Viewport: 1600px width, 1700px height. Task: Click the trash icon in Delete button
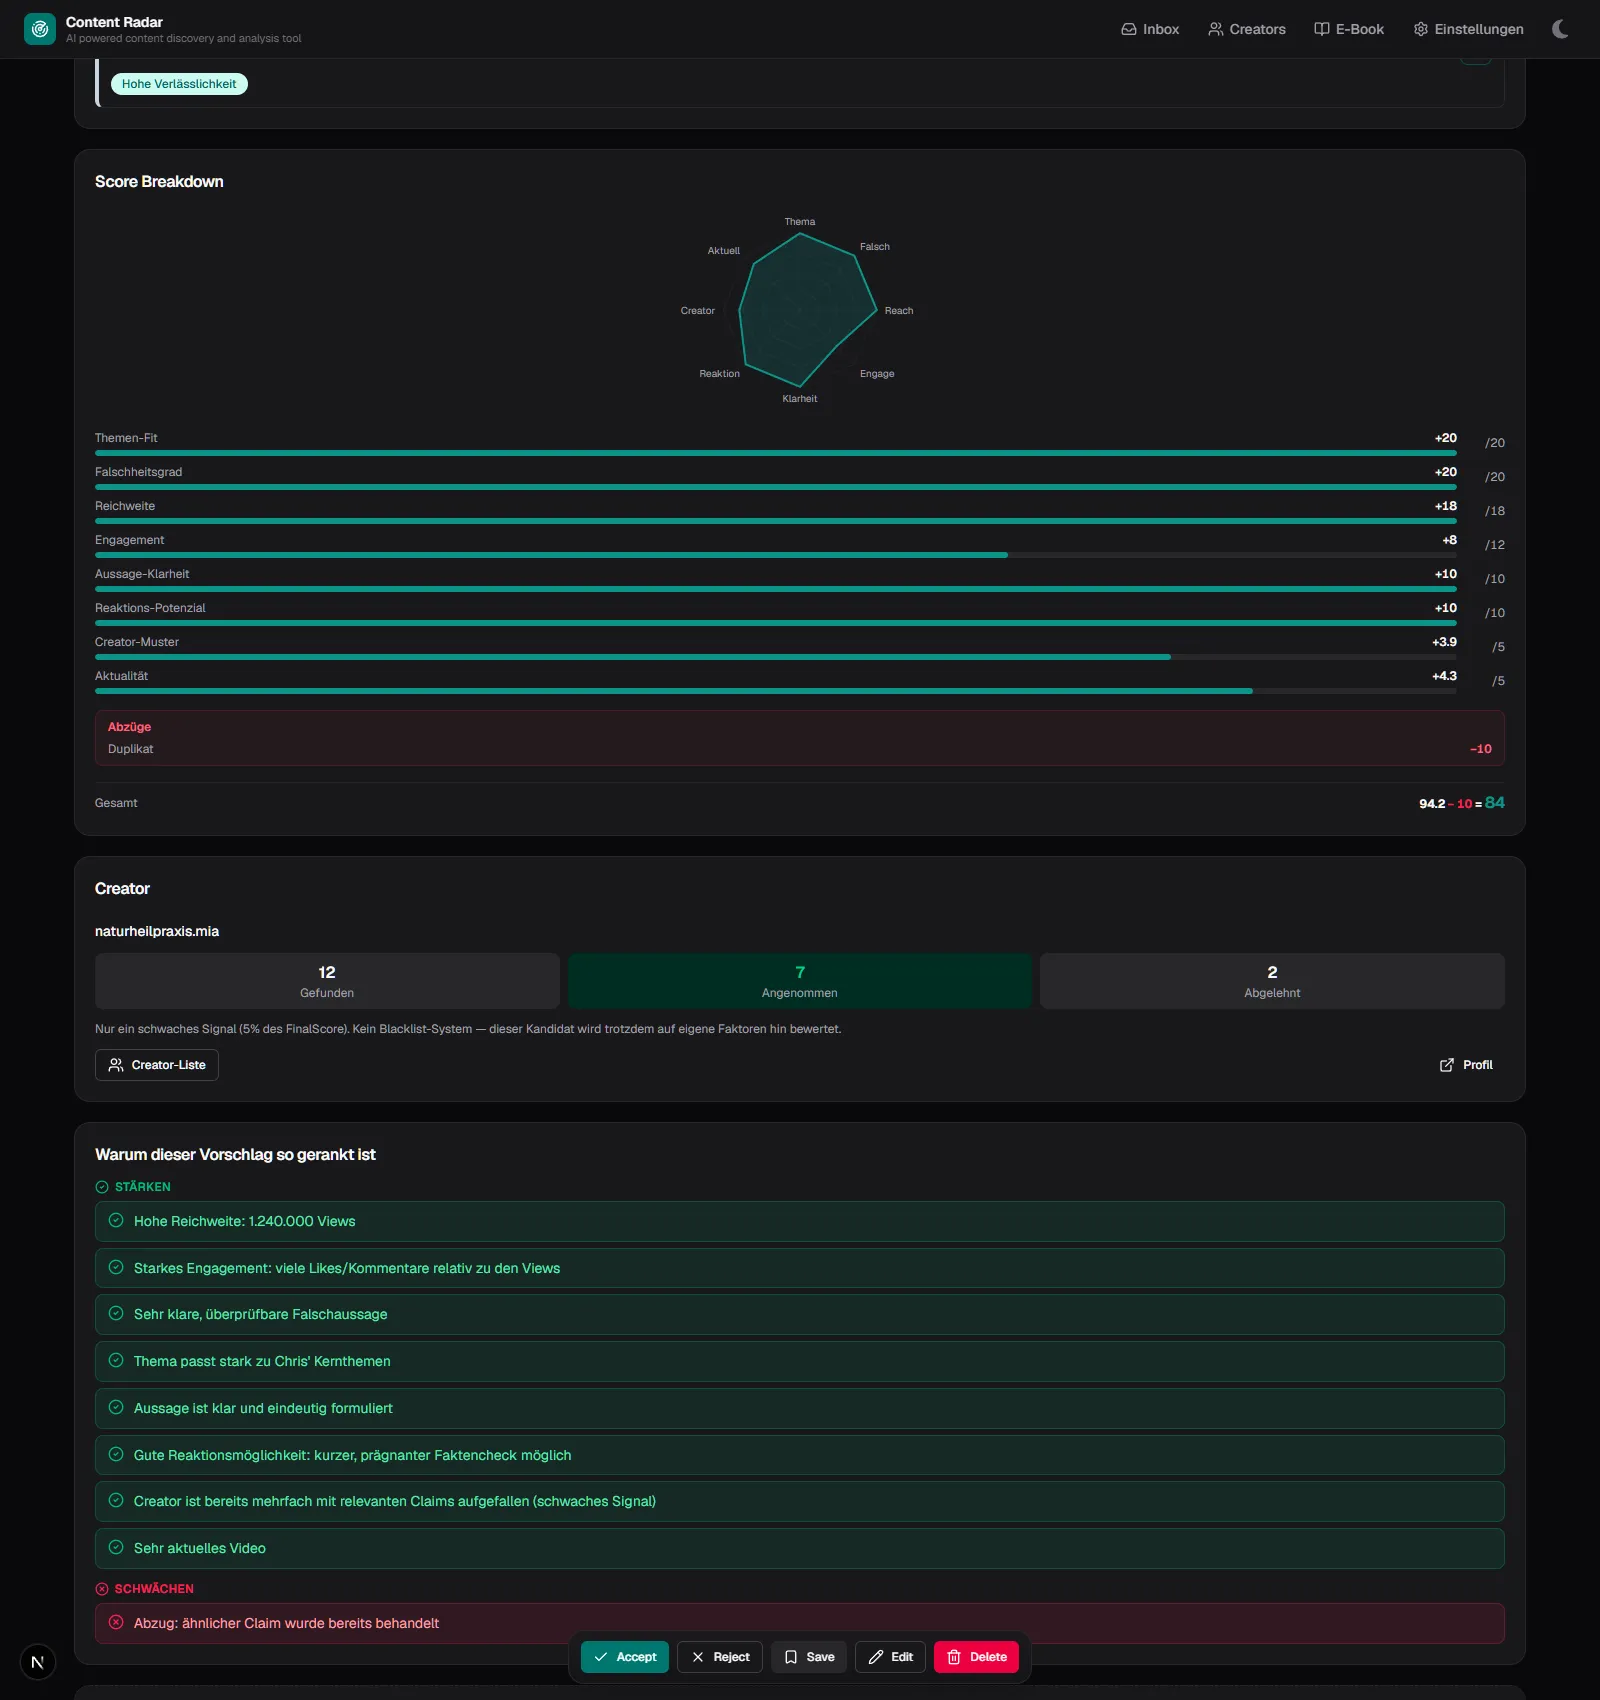[954, 1657]
